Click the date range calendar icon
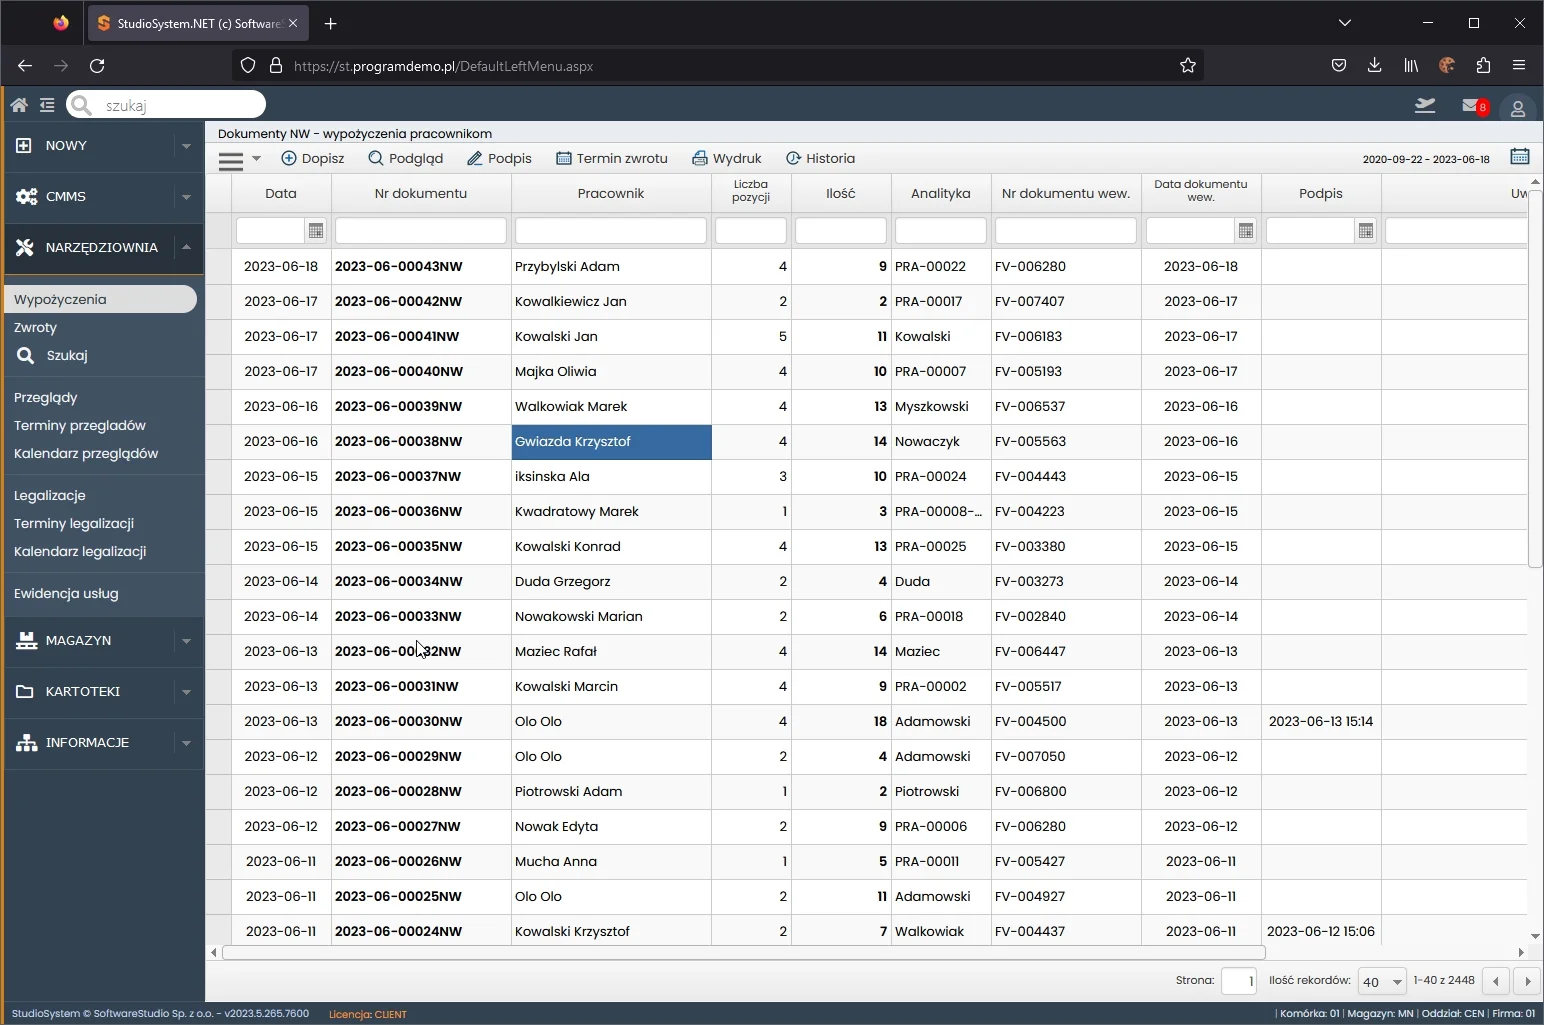 click(1519, 157)
